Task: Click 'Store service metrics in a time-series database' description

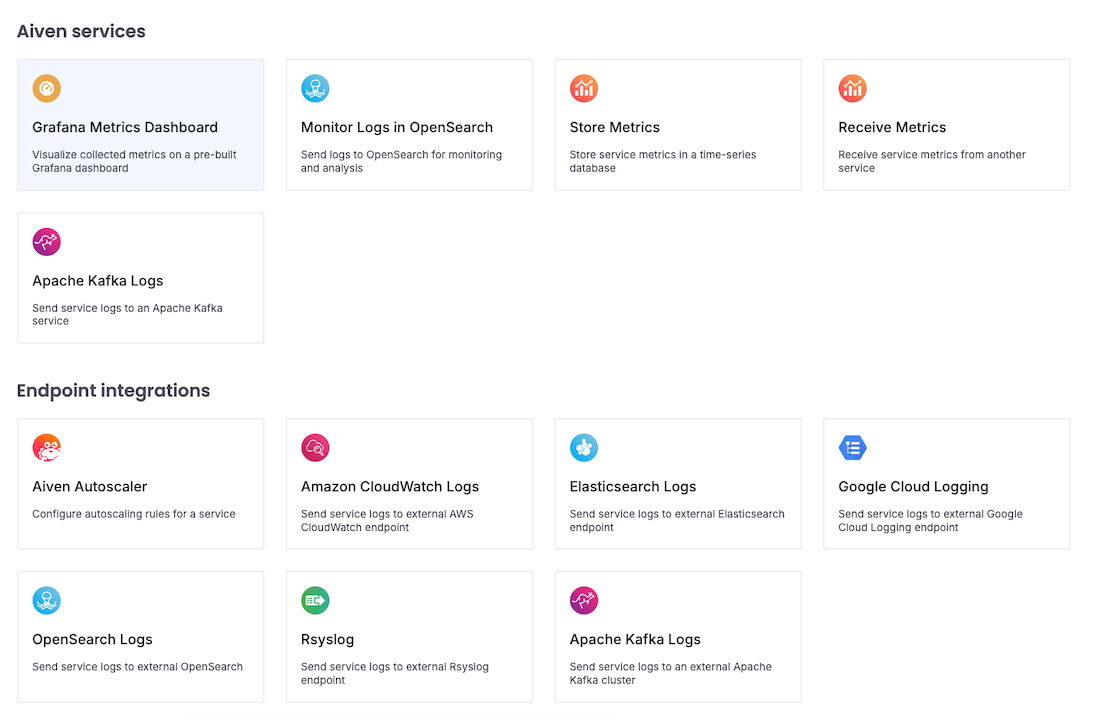Action: (x=662, y=161)
